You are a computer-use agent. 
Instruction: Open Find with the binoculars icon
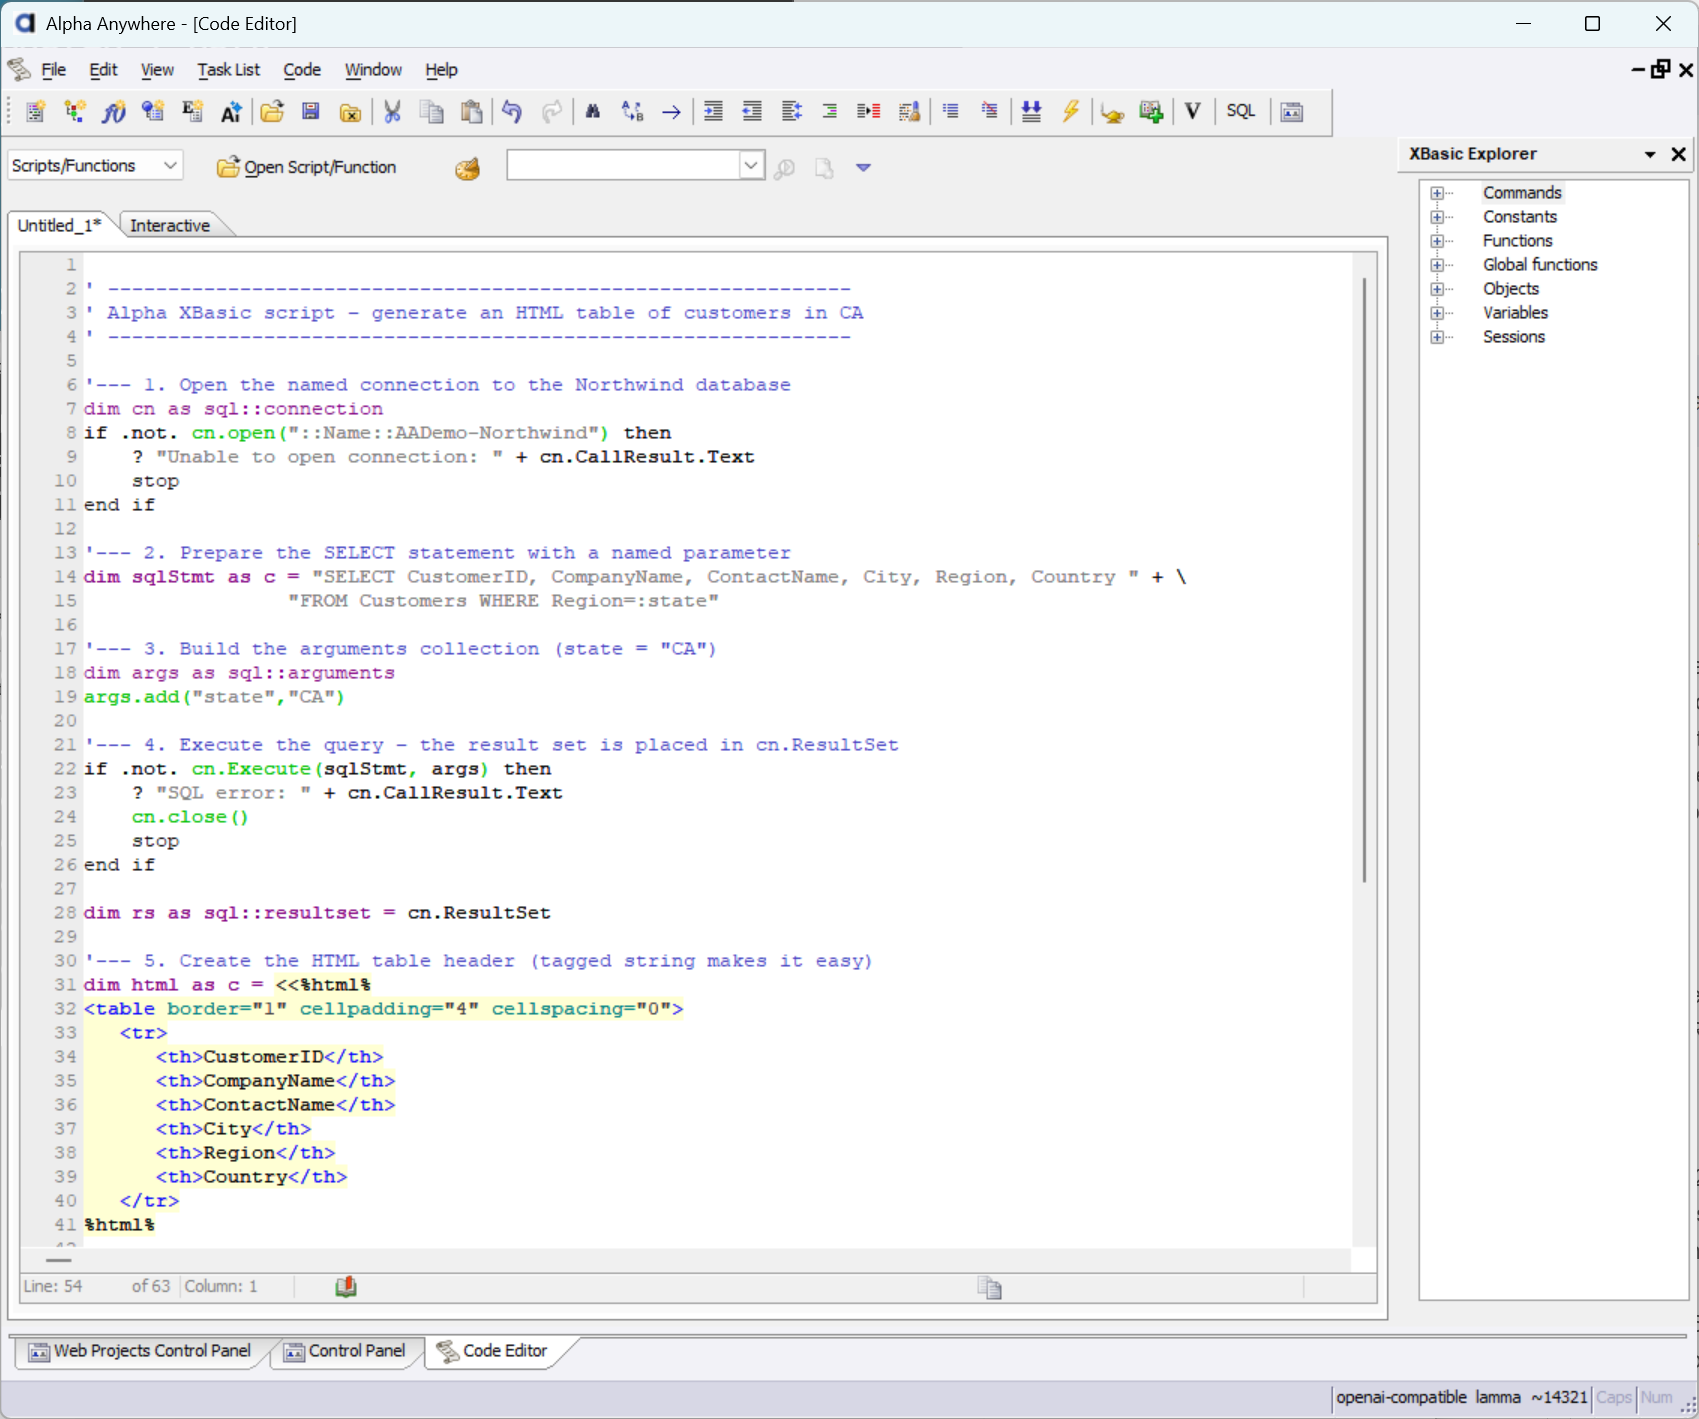pyautogui.click(x=593, y=112)
